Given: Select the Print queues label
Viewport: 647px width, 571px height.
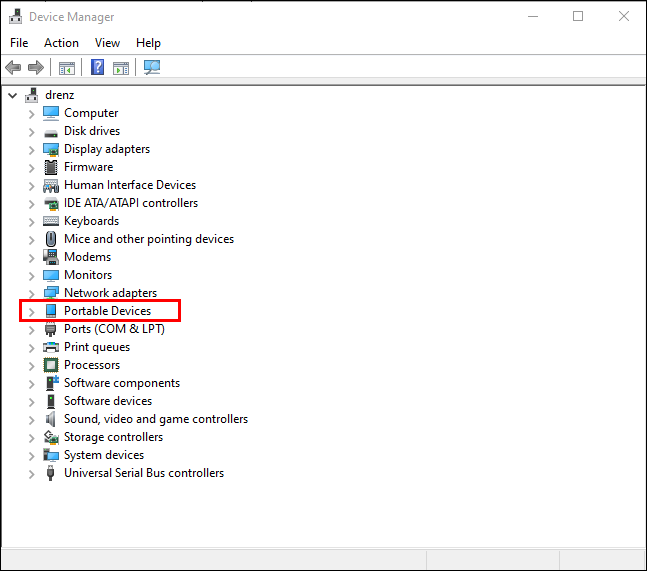Looking at the screenshot, I should (x=97, y=347).
